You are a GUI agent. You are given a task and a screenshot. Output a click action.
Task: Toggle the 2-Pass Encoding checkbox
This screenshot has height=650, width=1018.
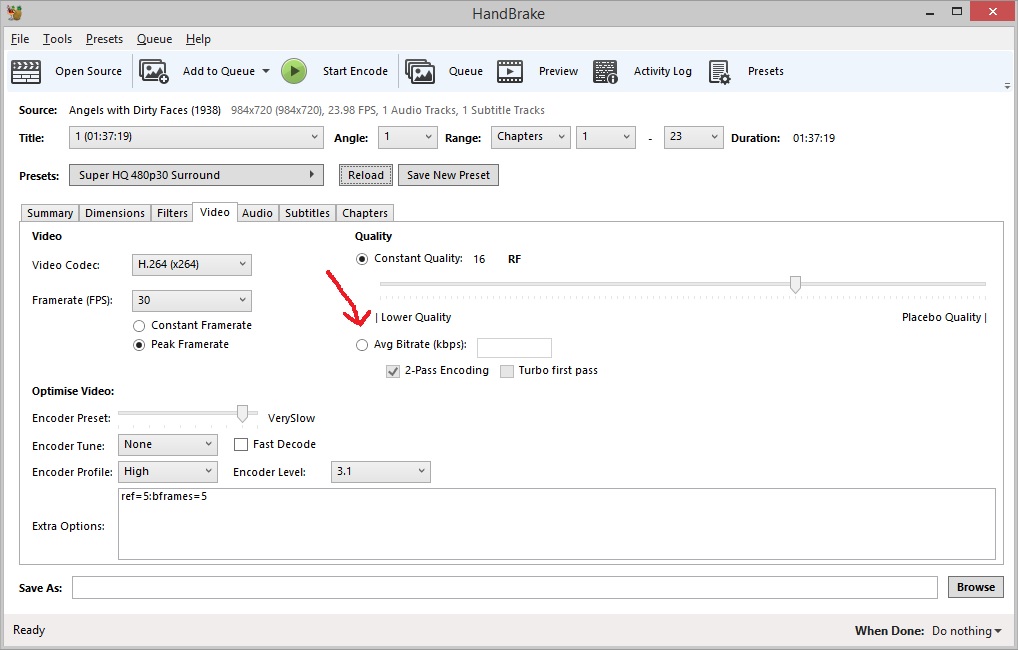tap(393, 371)
